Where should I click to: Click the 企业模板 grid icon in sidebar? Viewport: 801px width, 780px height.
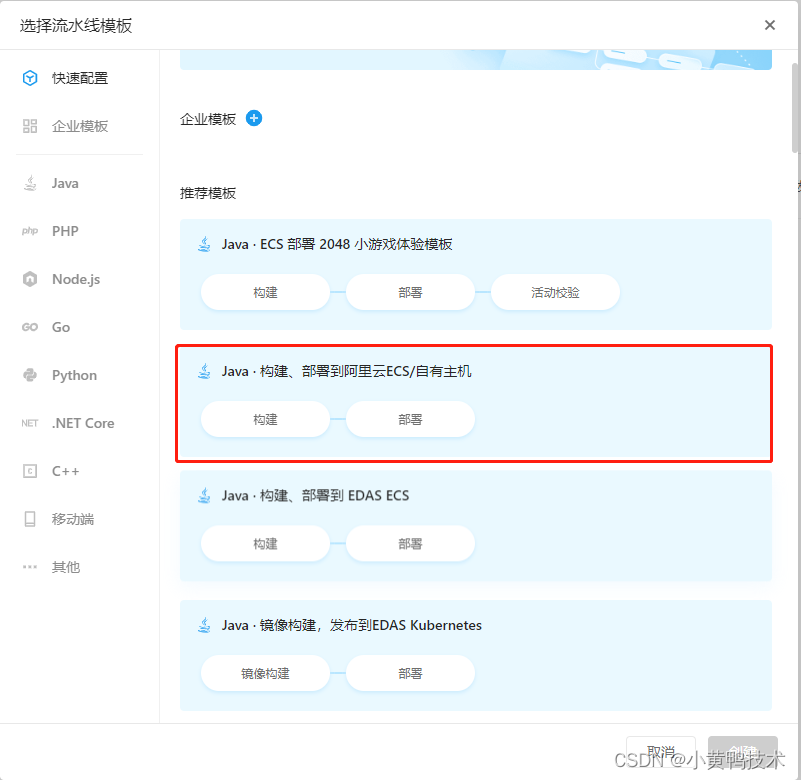click(30, 126)
